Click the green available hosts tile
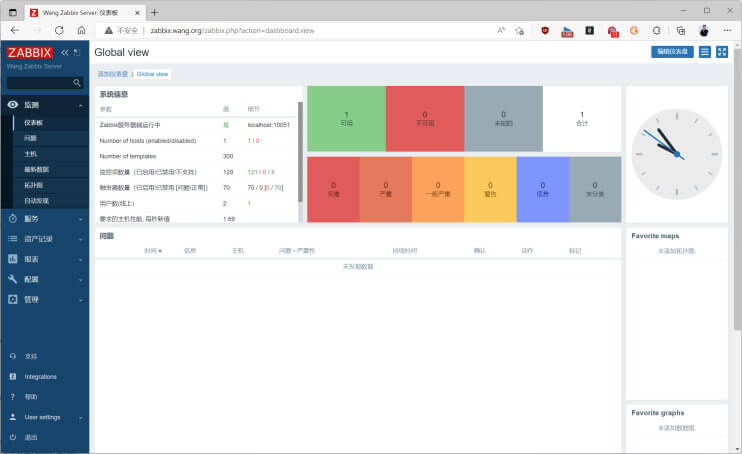Viewport: 742px width, 454px height. pyautogui.click(x=346, y=118)
